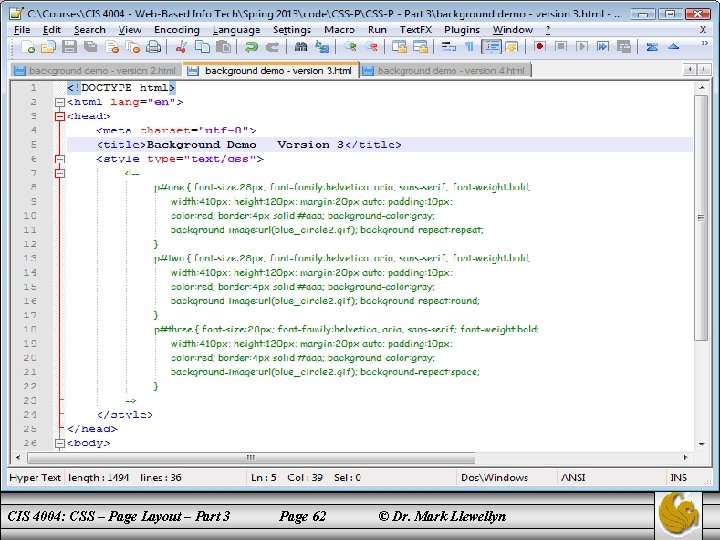Open Find with the binoculars icon
This screenshot has width=720, height=540.
click(299, 47)
